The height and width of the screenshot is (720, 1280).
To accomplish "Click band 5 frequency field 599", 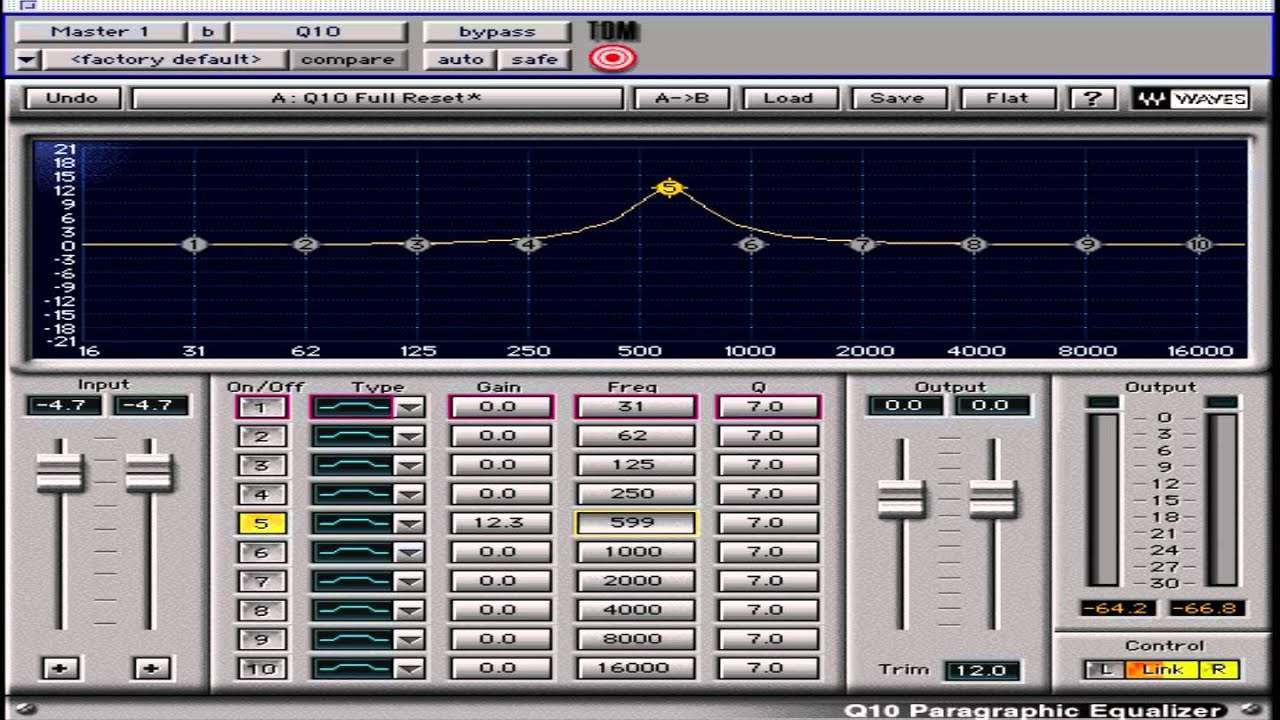I will 634,523.
